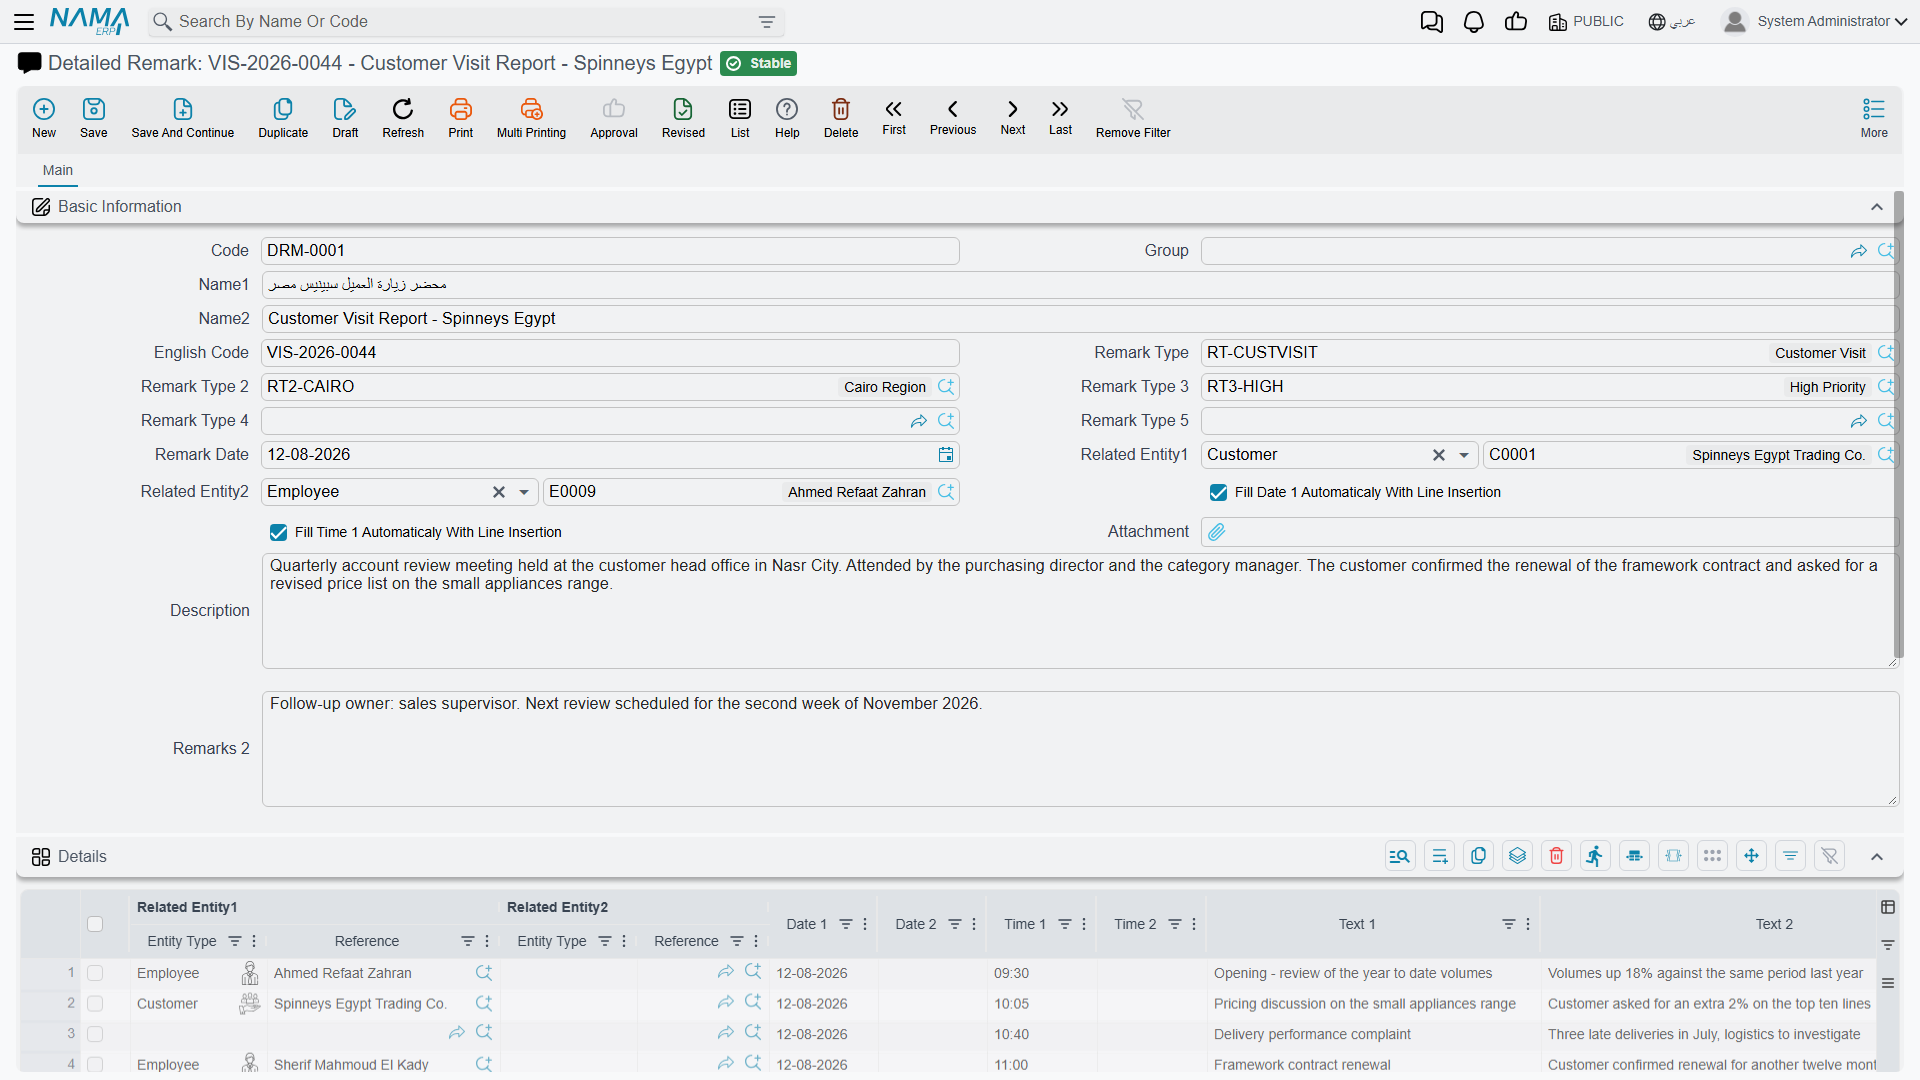Click the thumbs-up icon in header
The image size is (1920, 1080).
(1516, 22)
